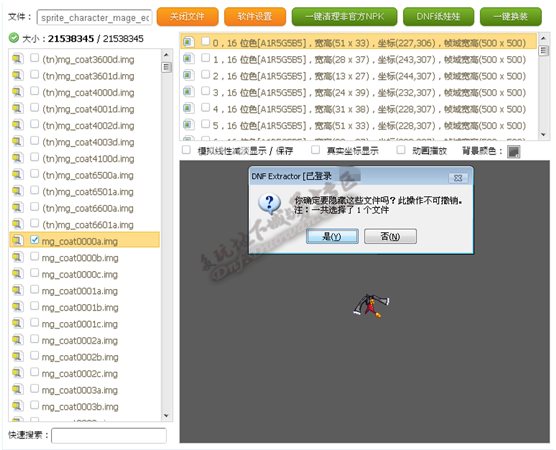Open the 背景颜色 color swatch
Viewport: 556px width, 450px height.
[513, 152]
